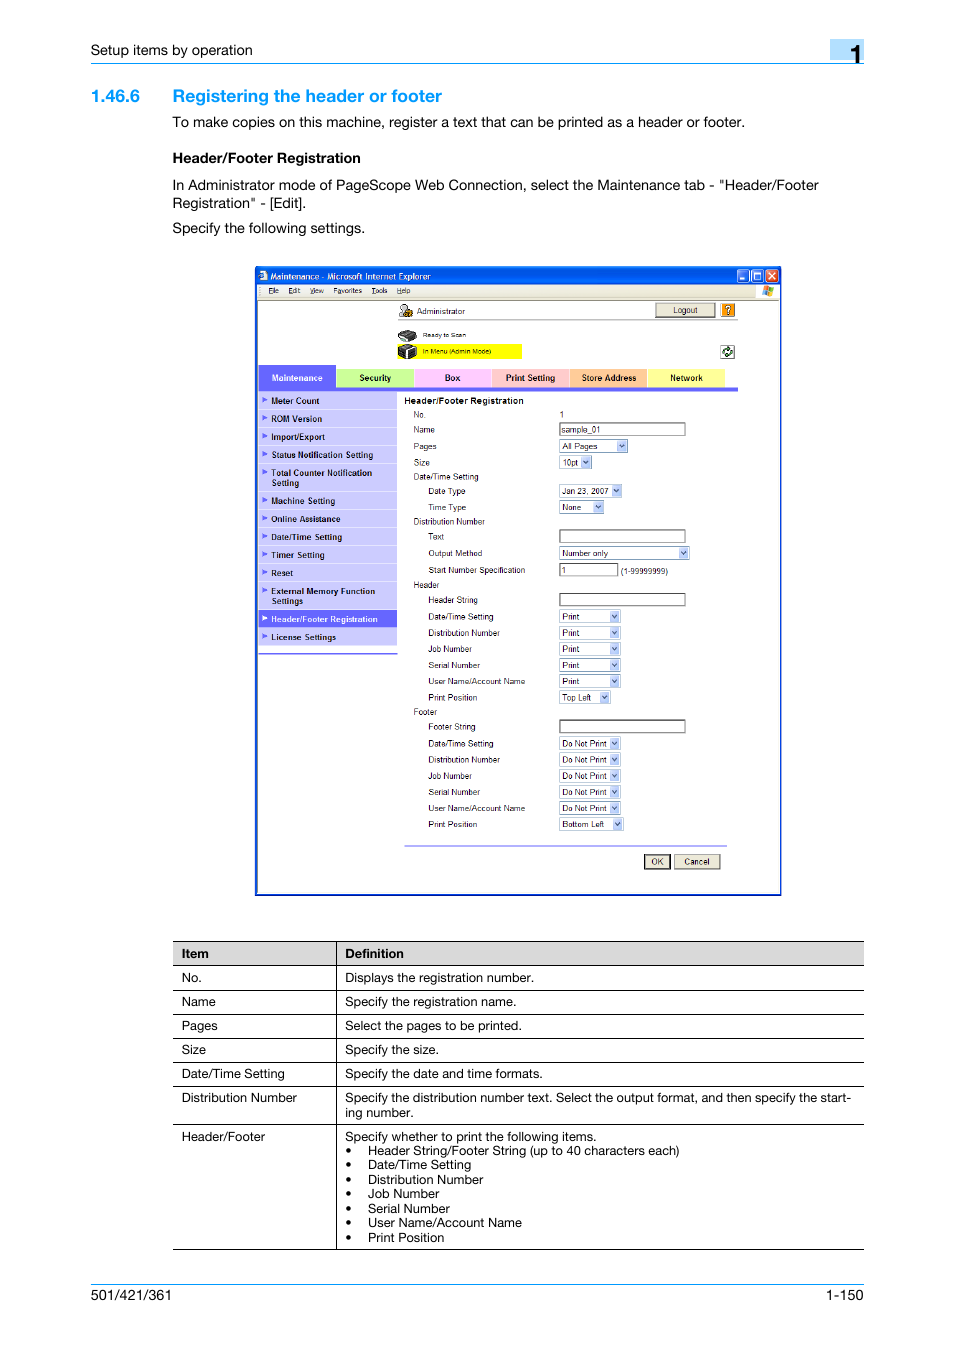
Task: Open Reset in the sidebar
Action: (x=328, y=573)
